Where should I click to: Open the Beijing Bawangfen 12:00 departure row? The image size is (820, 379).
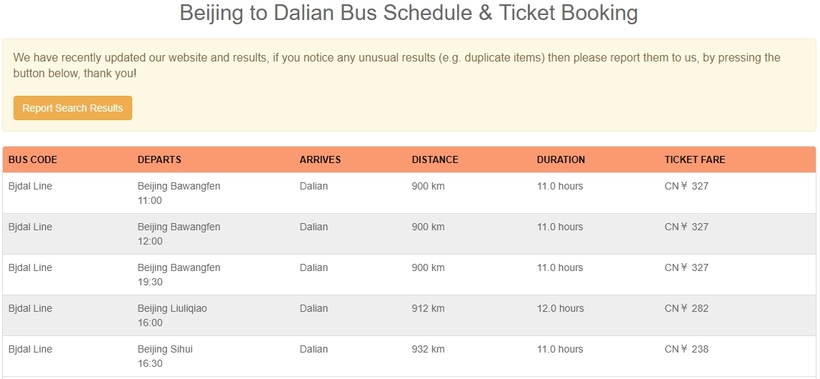tap(409, 234)
